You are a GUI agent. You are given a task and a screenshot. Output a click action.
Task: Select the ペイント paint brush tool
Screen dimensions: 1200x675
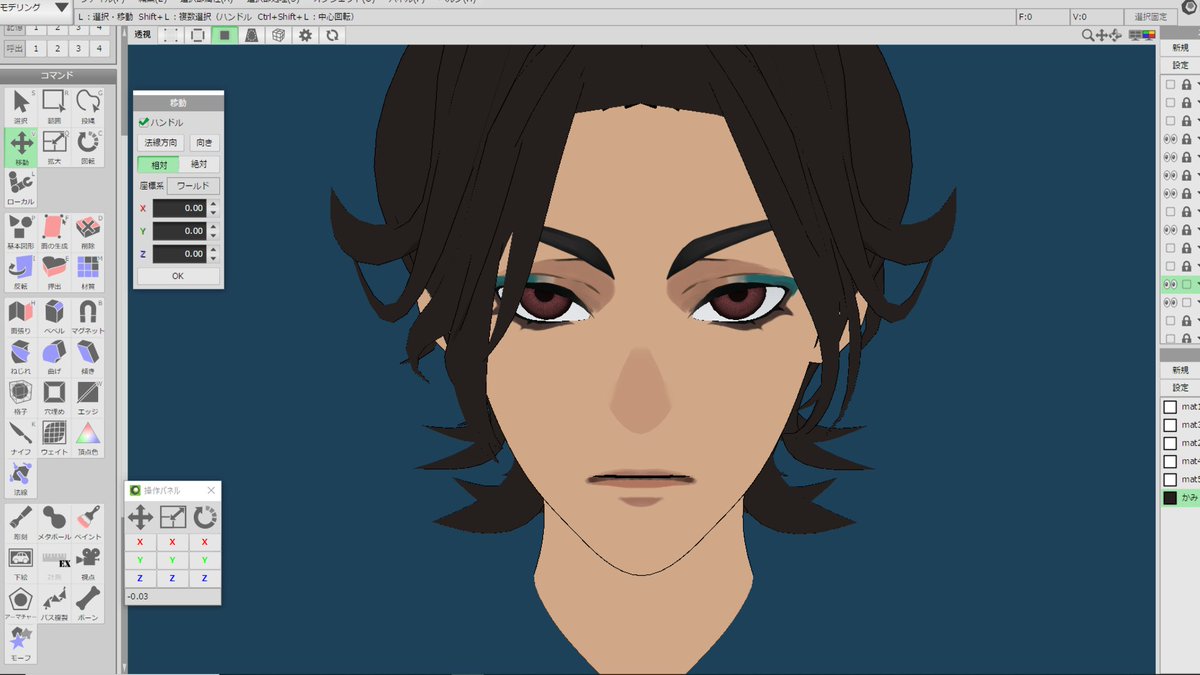tap(88, 522)
